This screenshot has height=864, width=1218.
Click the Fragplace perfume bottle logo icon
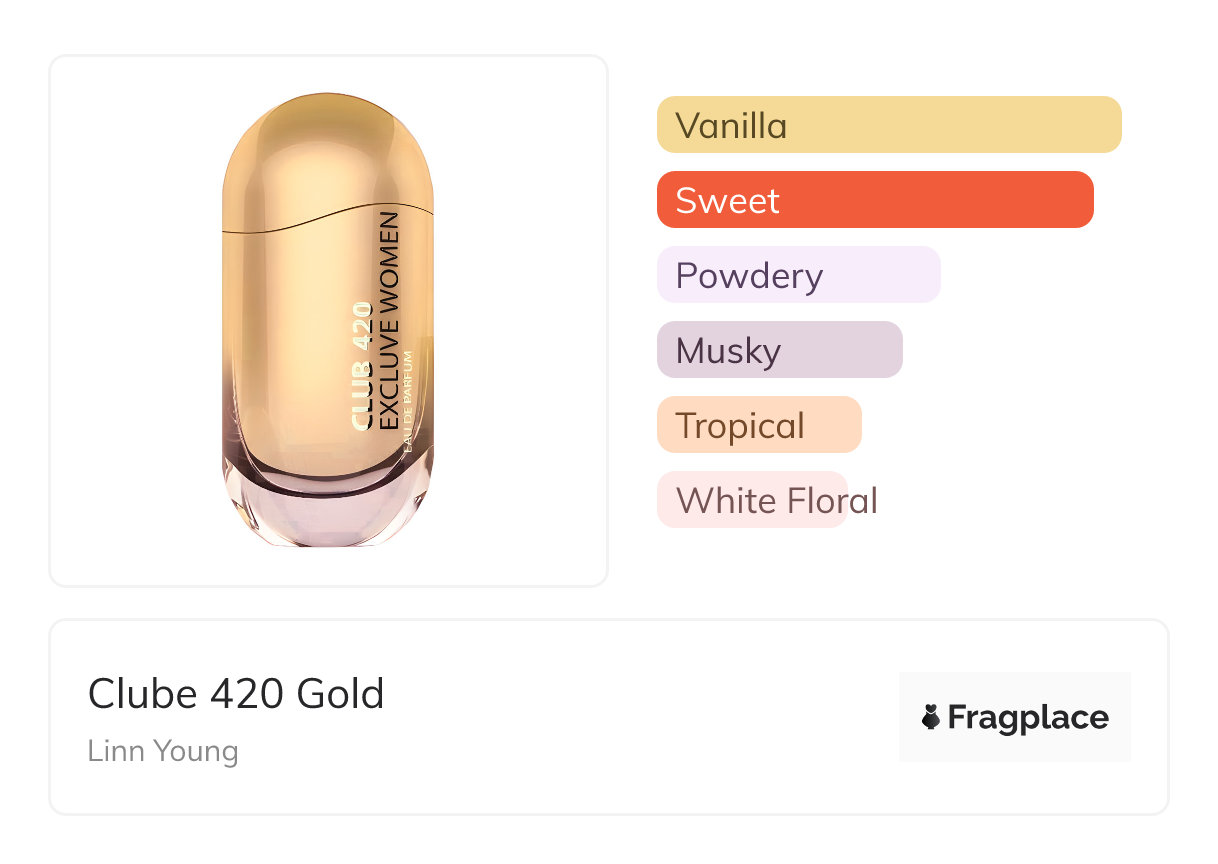click(x=931, y=717)
